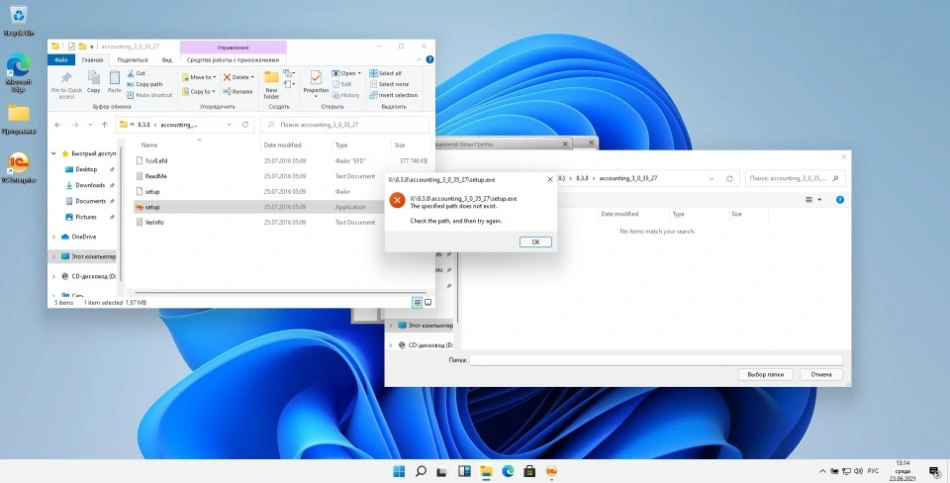
Task: Refresh the accounting folder address bar
Action: (245, 125)
